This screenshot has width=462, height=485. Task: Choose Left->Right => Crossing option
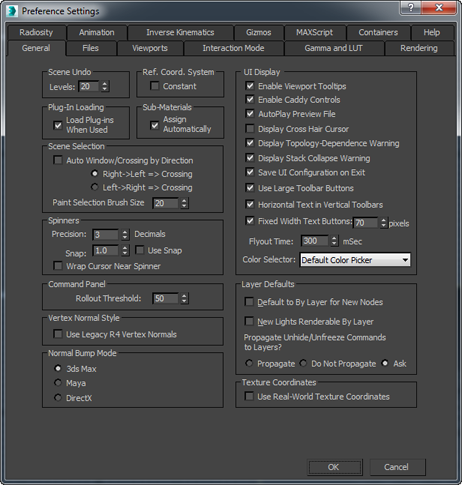pos(95,187)
